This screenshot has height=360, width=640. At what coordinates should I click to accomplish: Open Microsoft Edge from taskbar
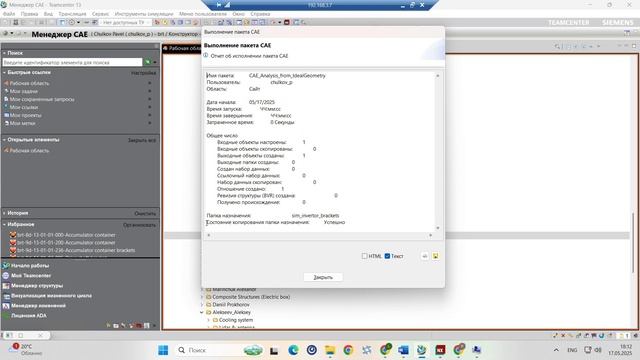pyautogui.click(x=293, y=350)
